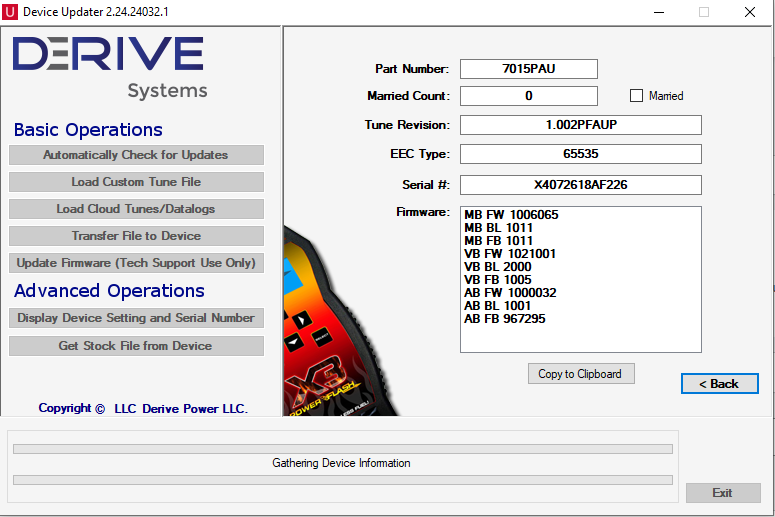Choose Transfer File to Device
The image size is (775, 517).
[136, 236]
